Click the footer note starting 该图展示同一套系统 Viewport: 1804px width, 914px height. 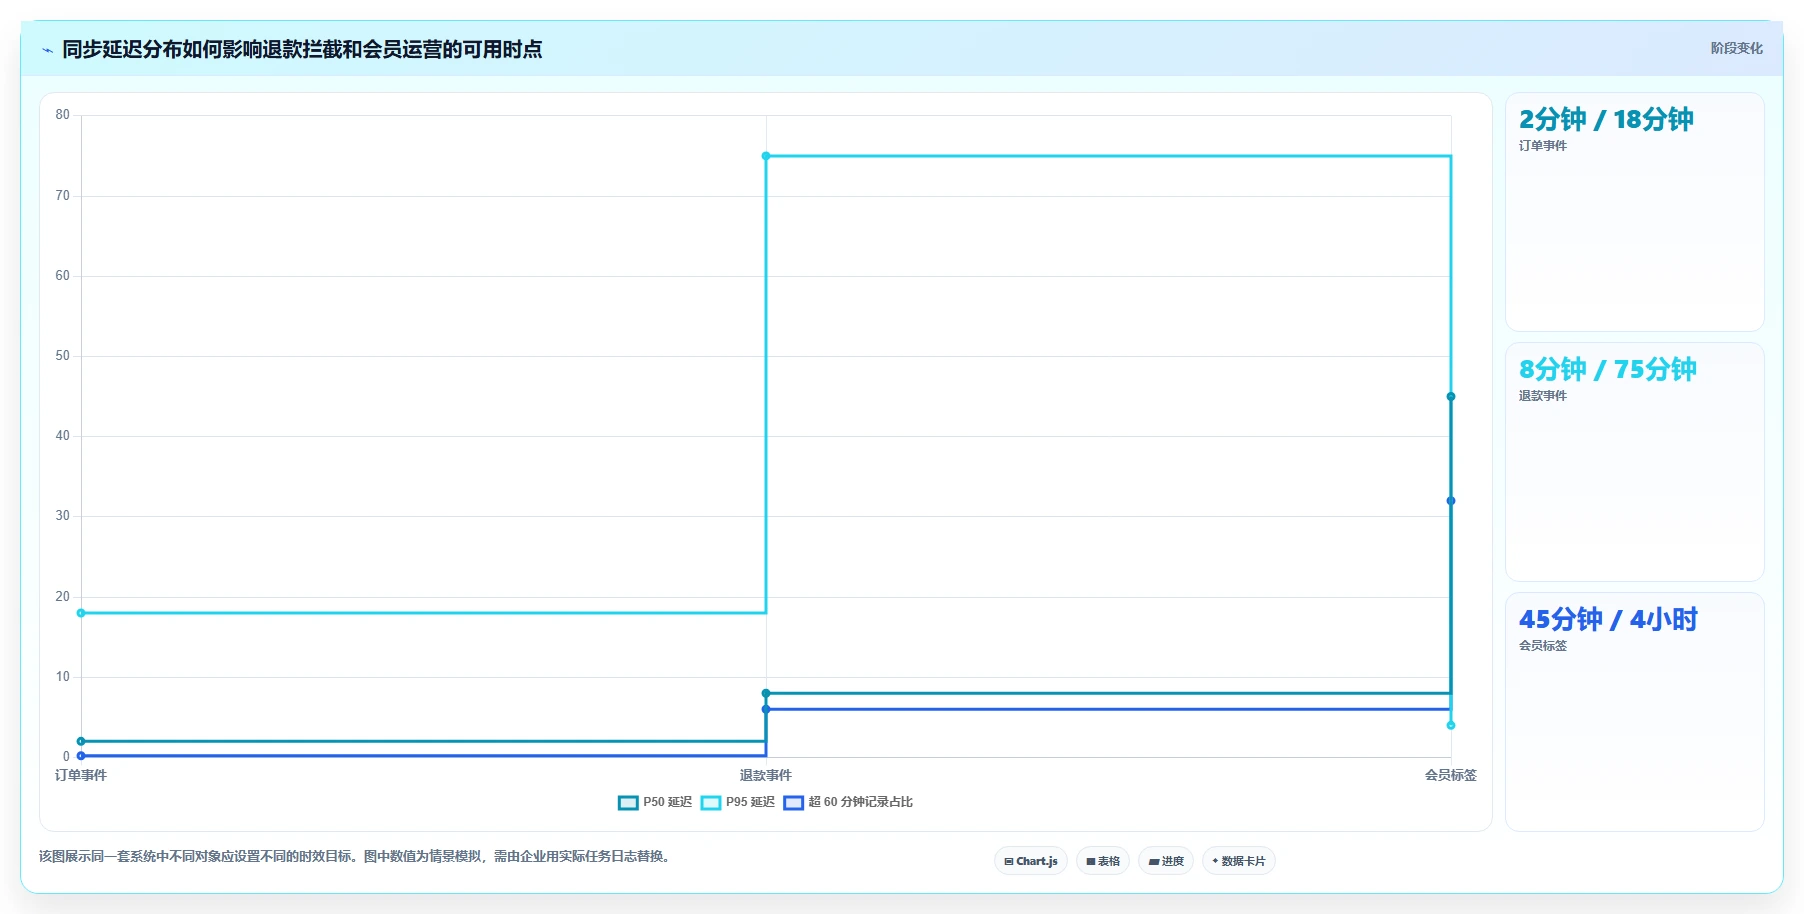(355, 856)
